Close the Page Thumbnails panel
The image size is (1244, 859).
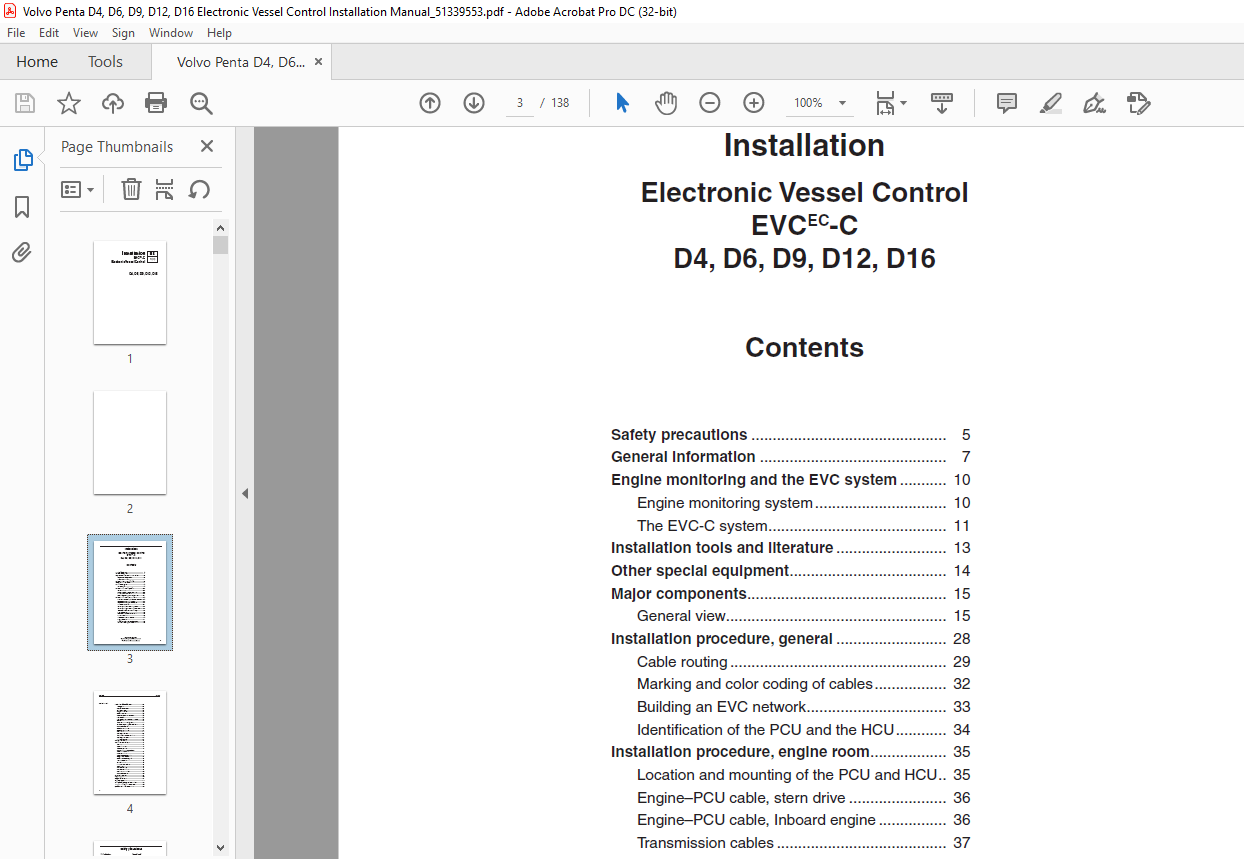pyautogui.click(x=207, y=146)
